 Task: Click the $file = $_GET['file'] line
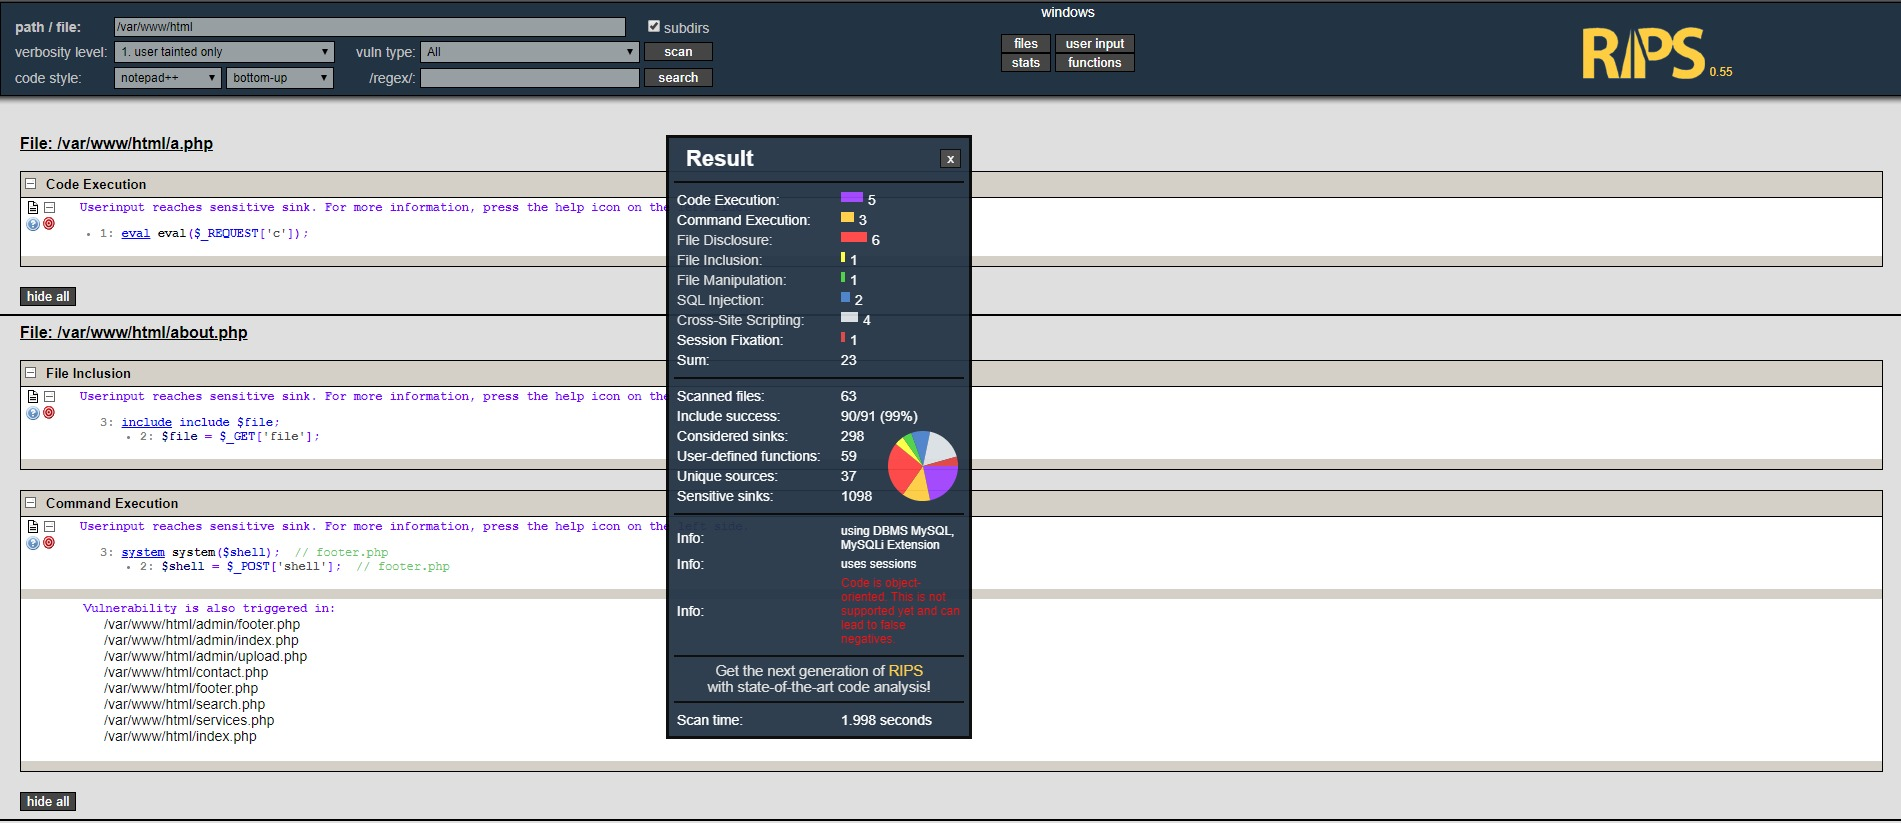[240, 436]
